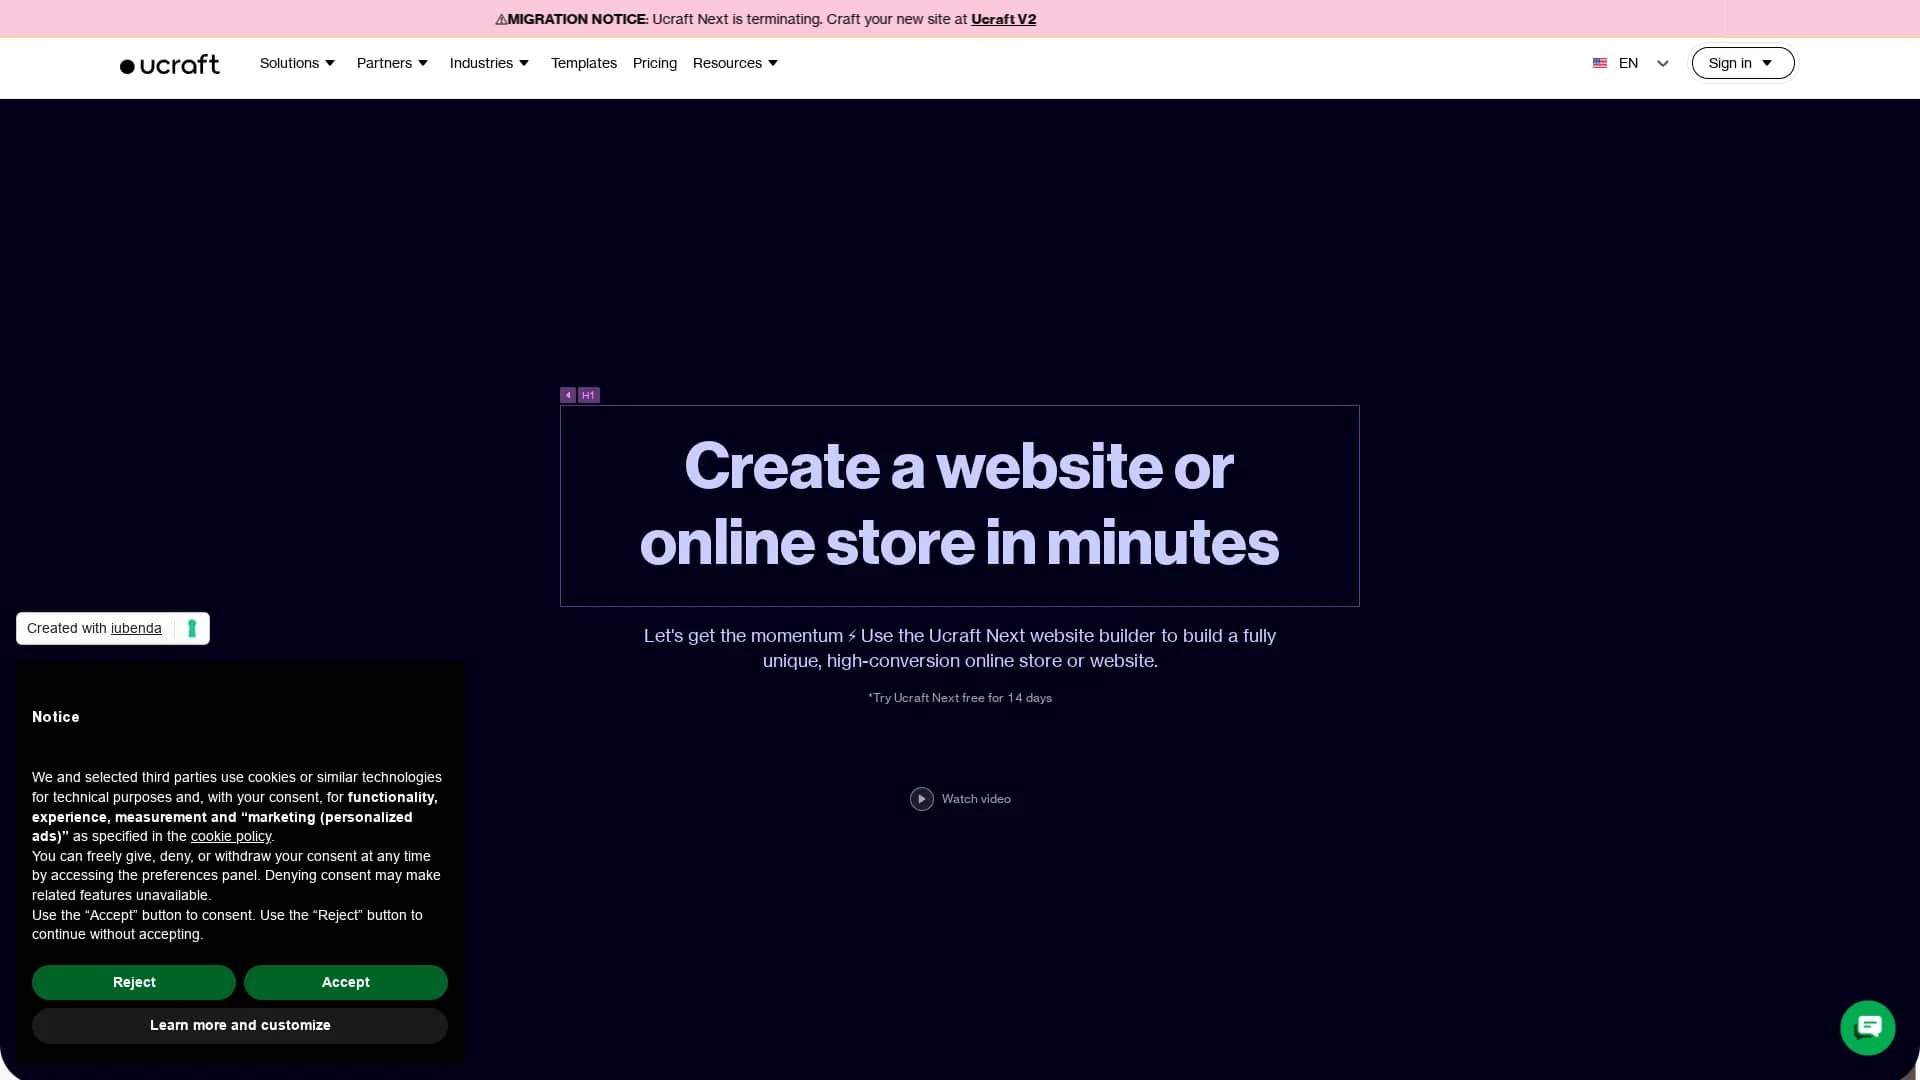Screen dimensions: 1920x1080
Task: Click the Ucraft logo
Action: click(169, 65)
